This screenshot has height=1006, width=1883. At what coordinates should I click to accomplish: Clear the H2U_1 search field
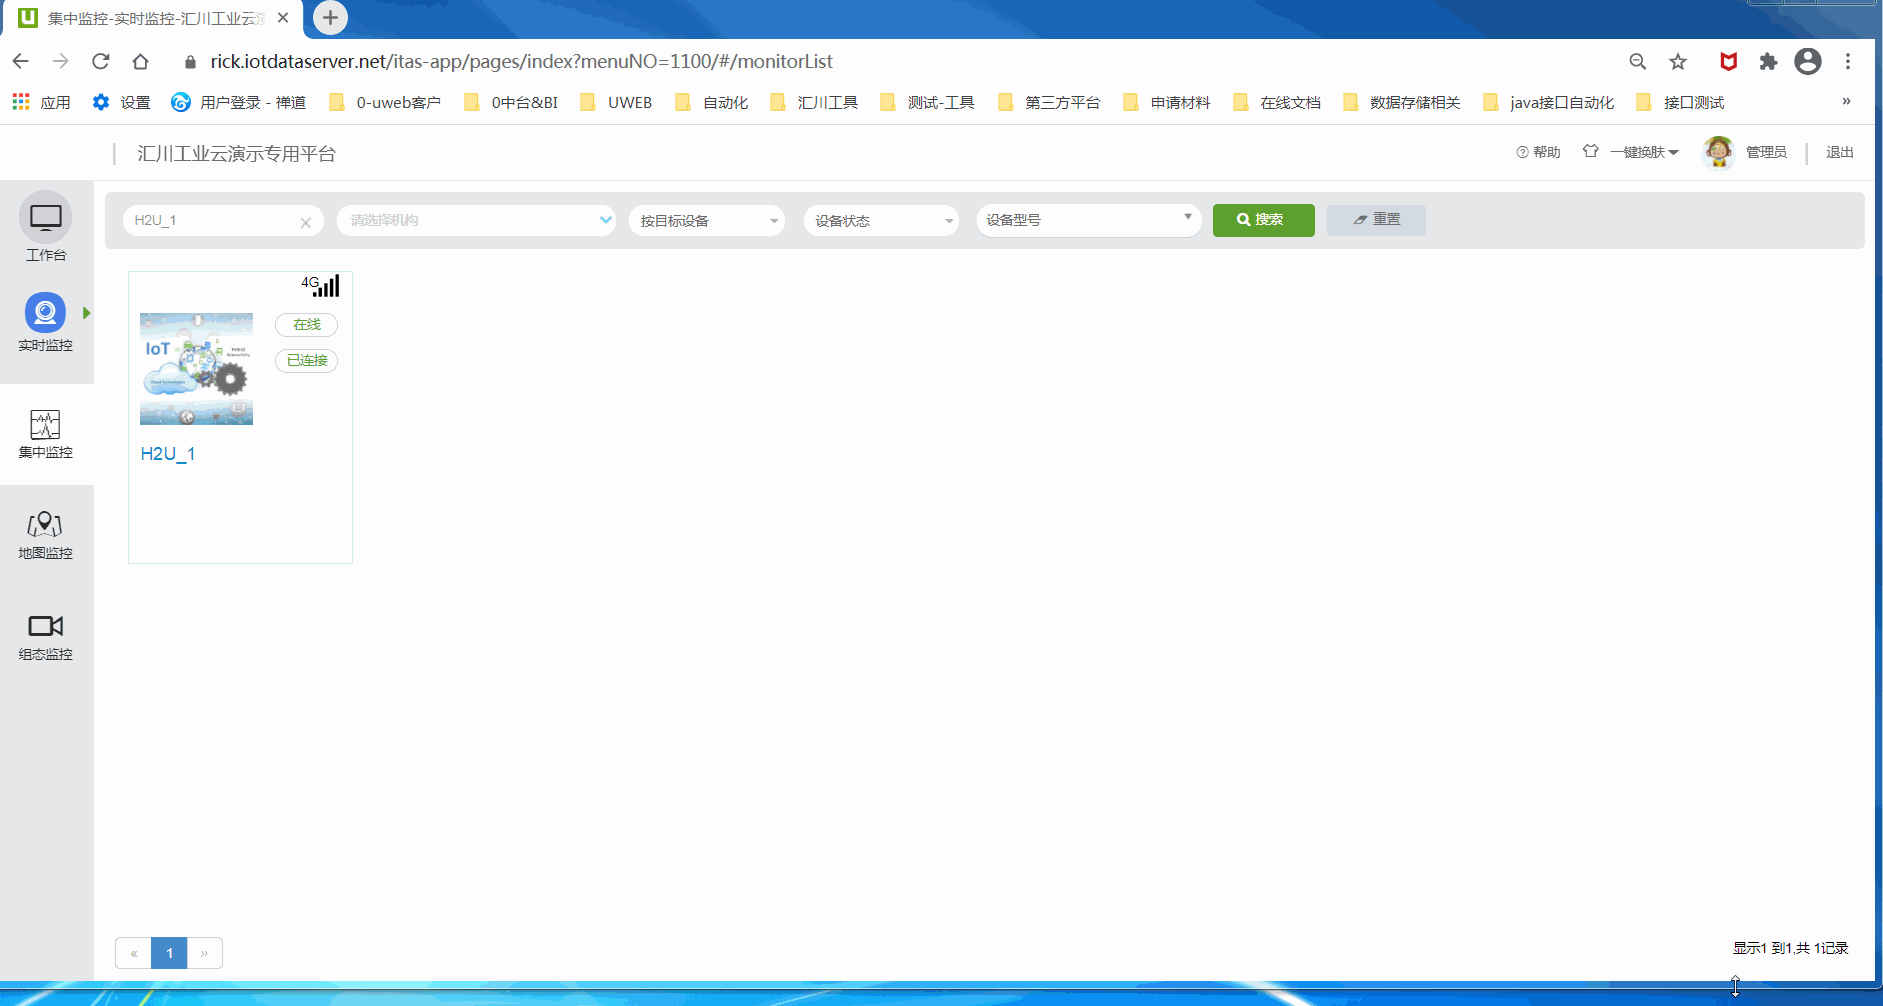tap(306, 223)
